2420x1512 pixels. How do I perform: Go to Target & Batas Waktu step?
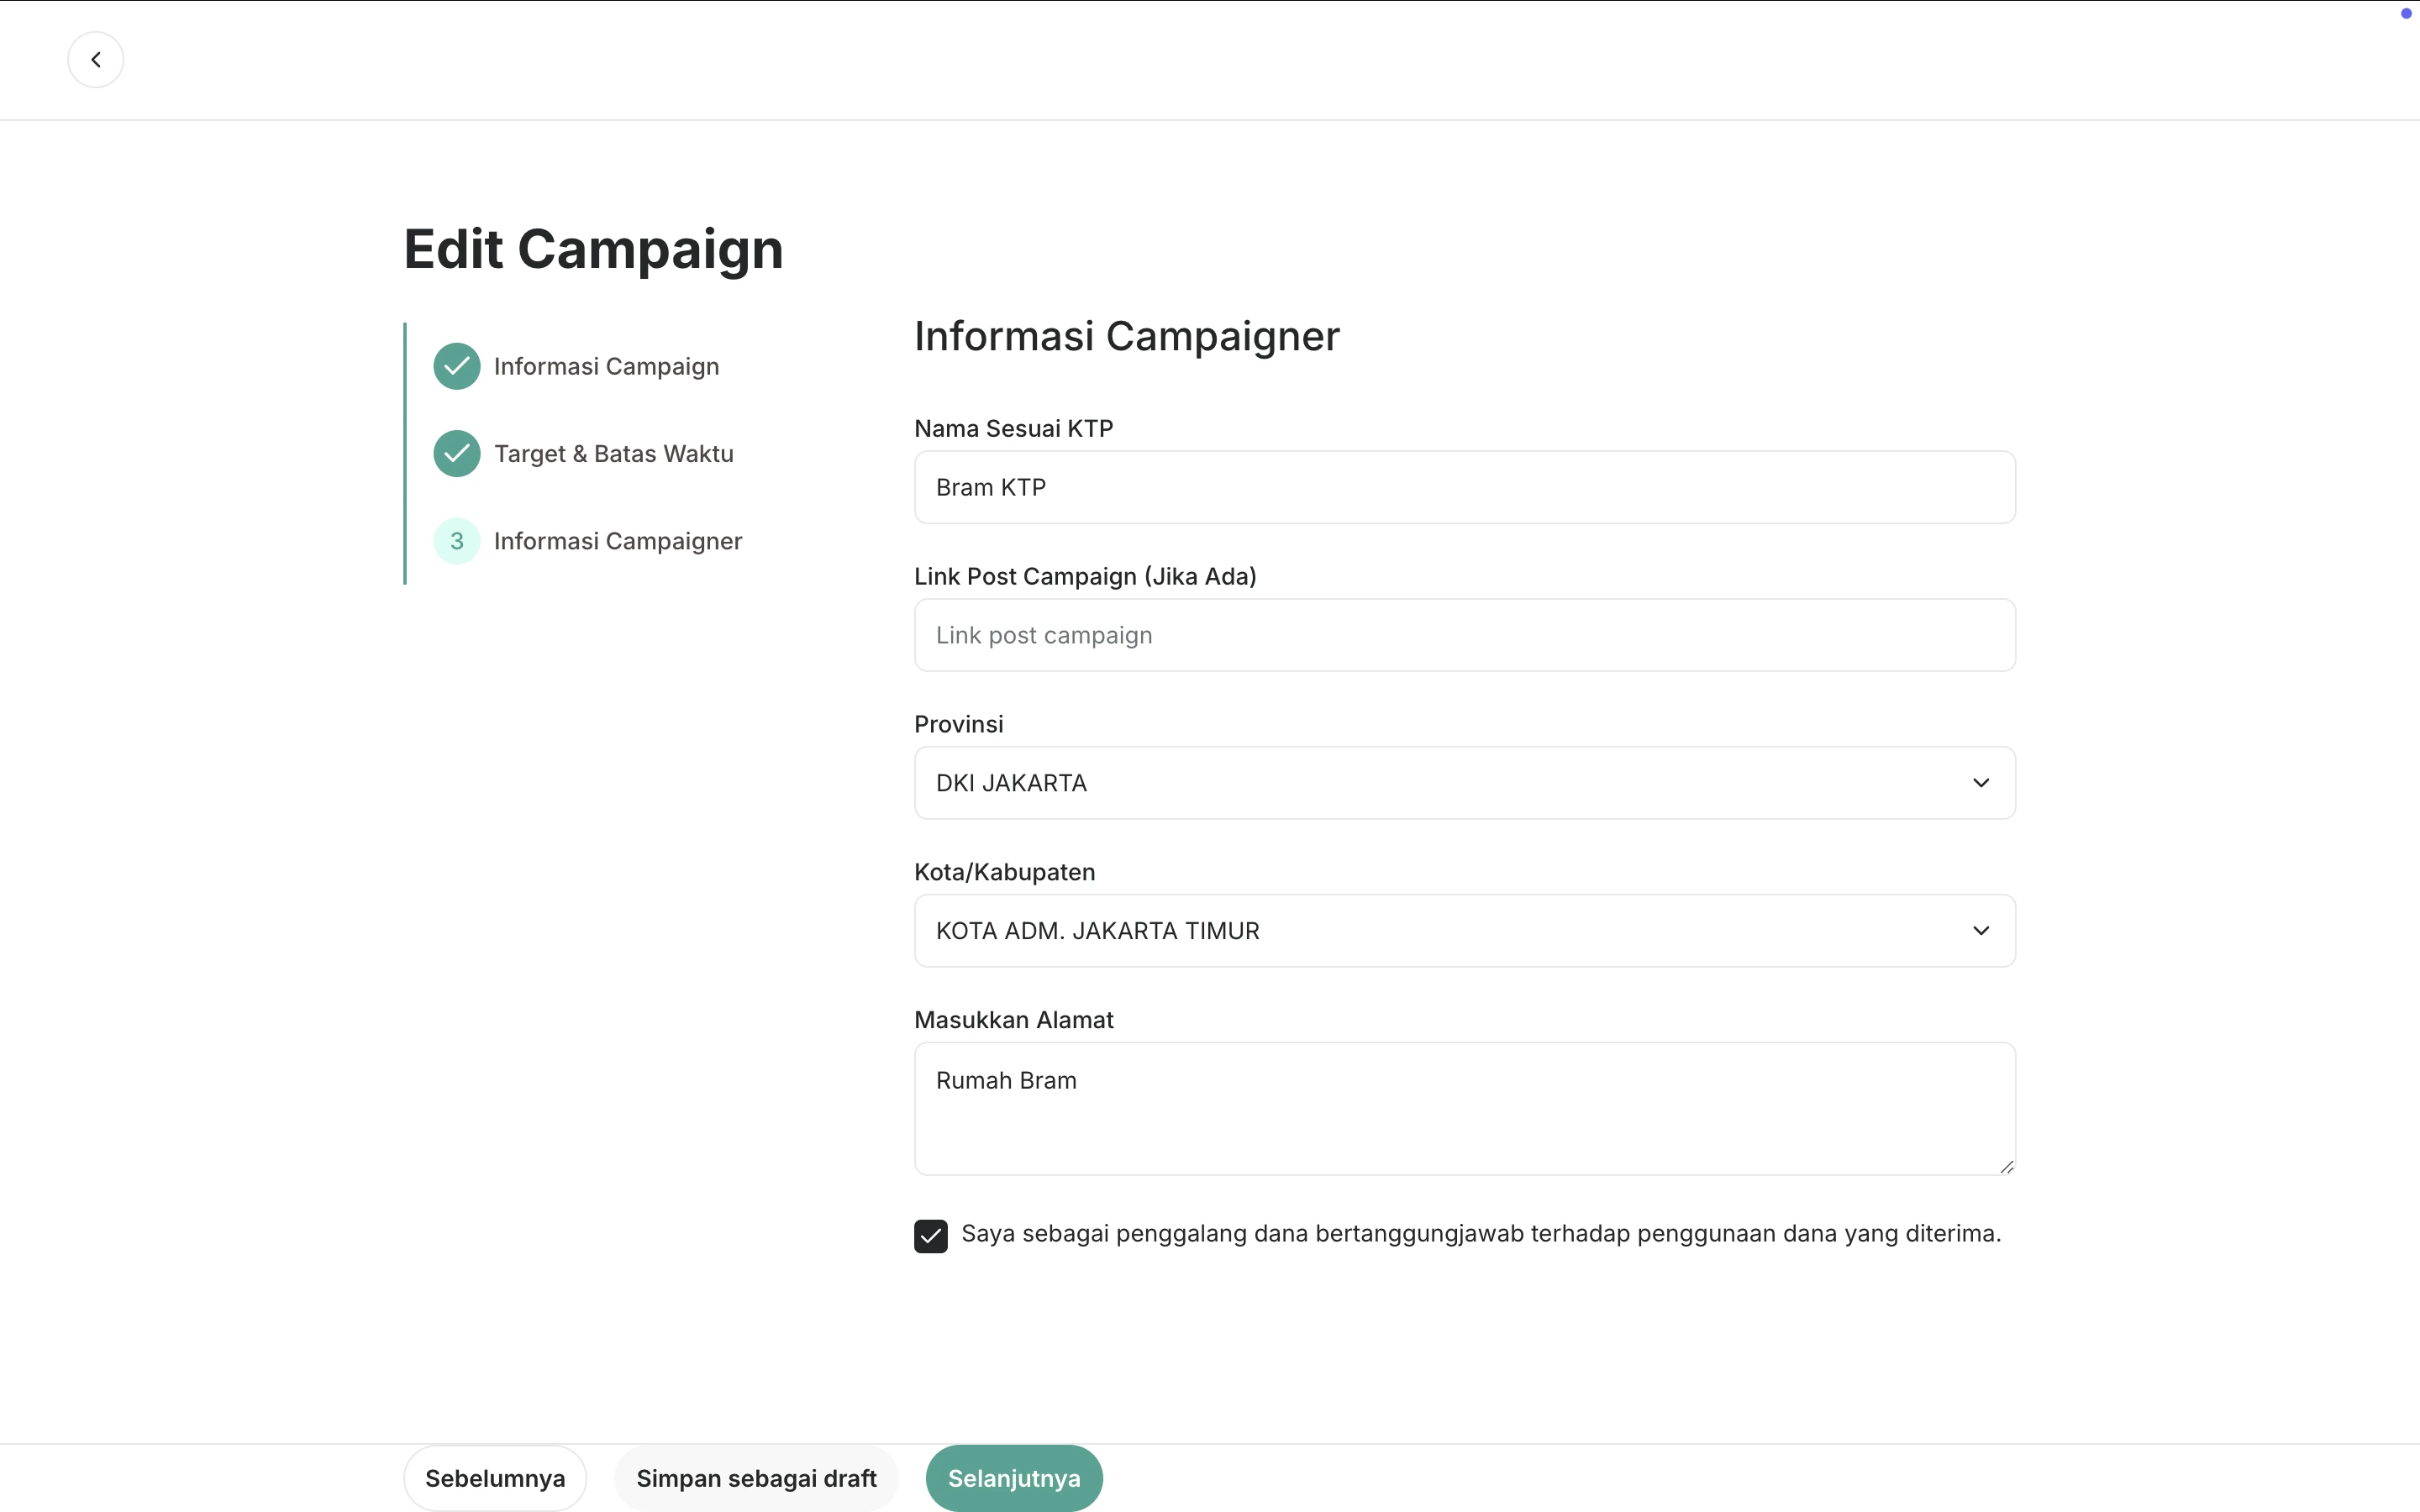click(x=613, y=454)
